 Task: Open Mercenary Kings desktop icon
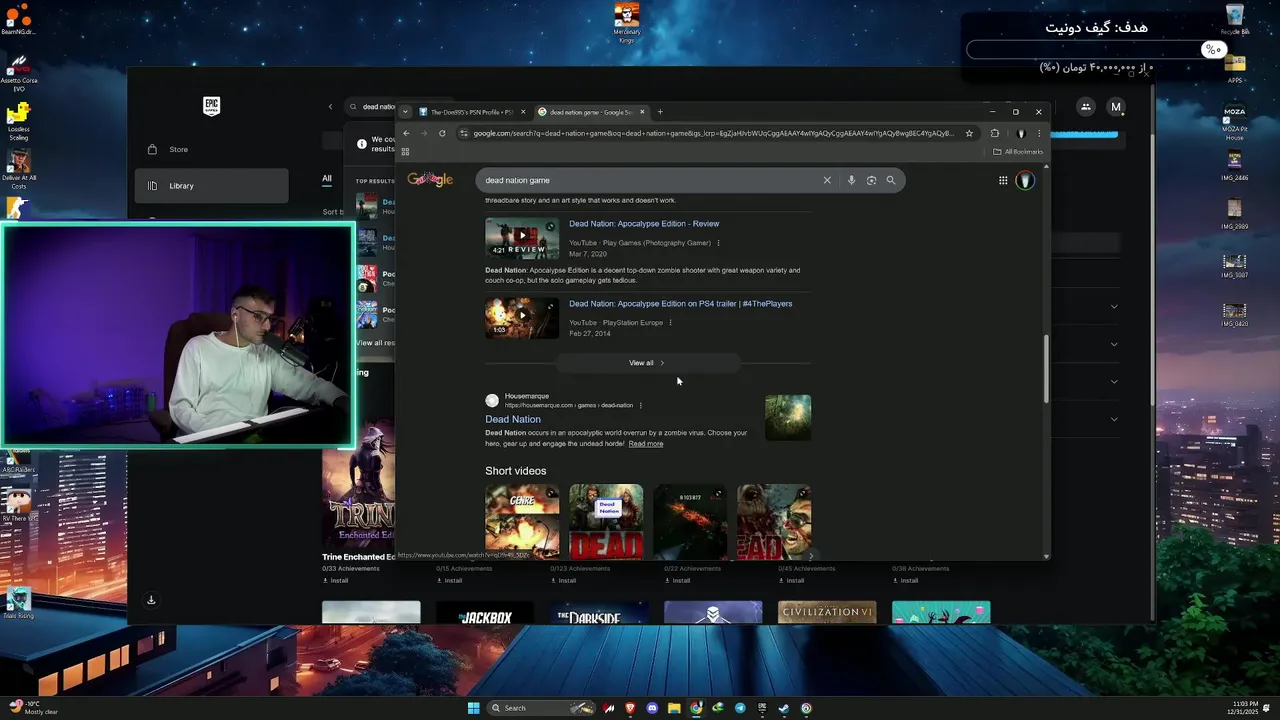627,22
